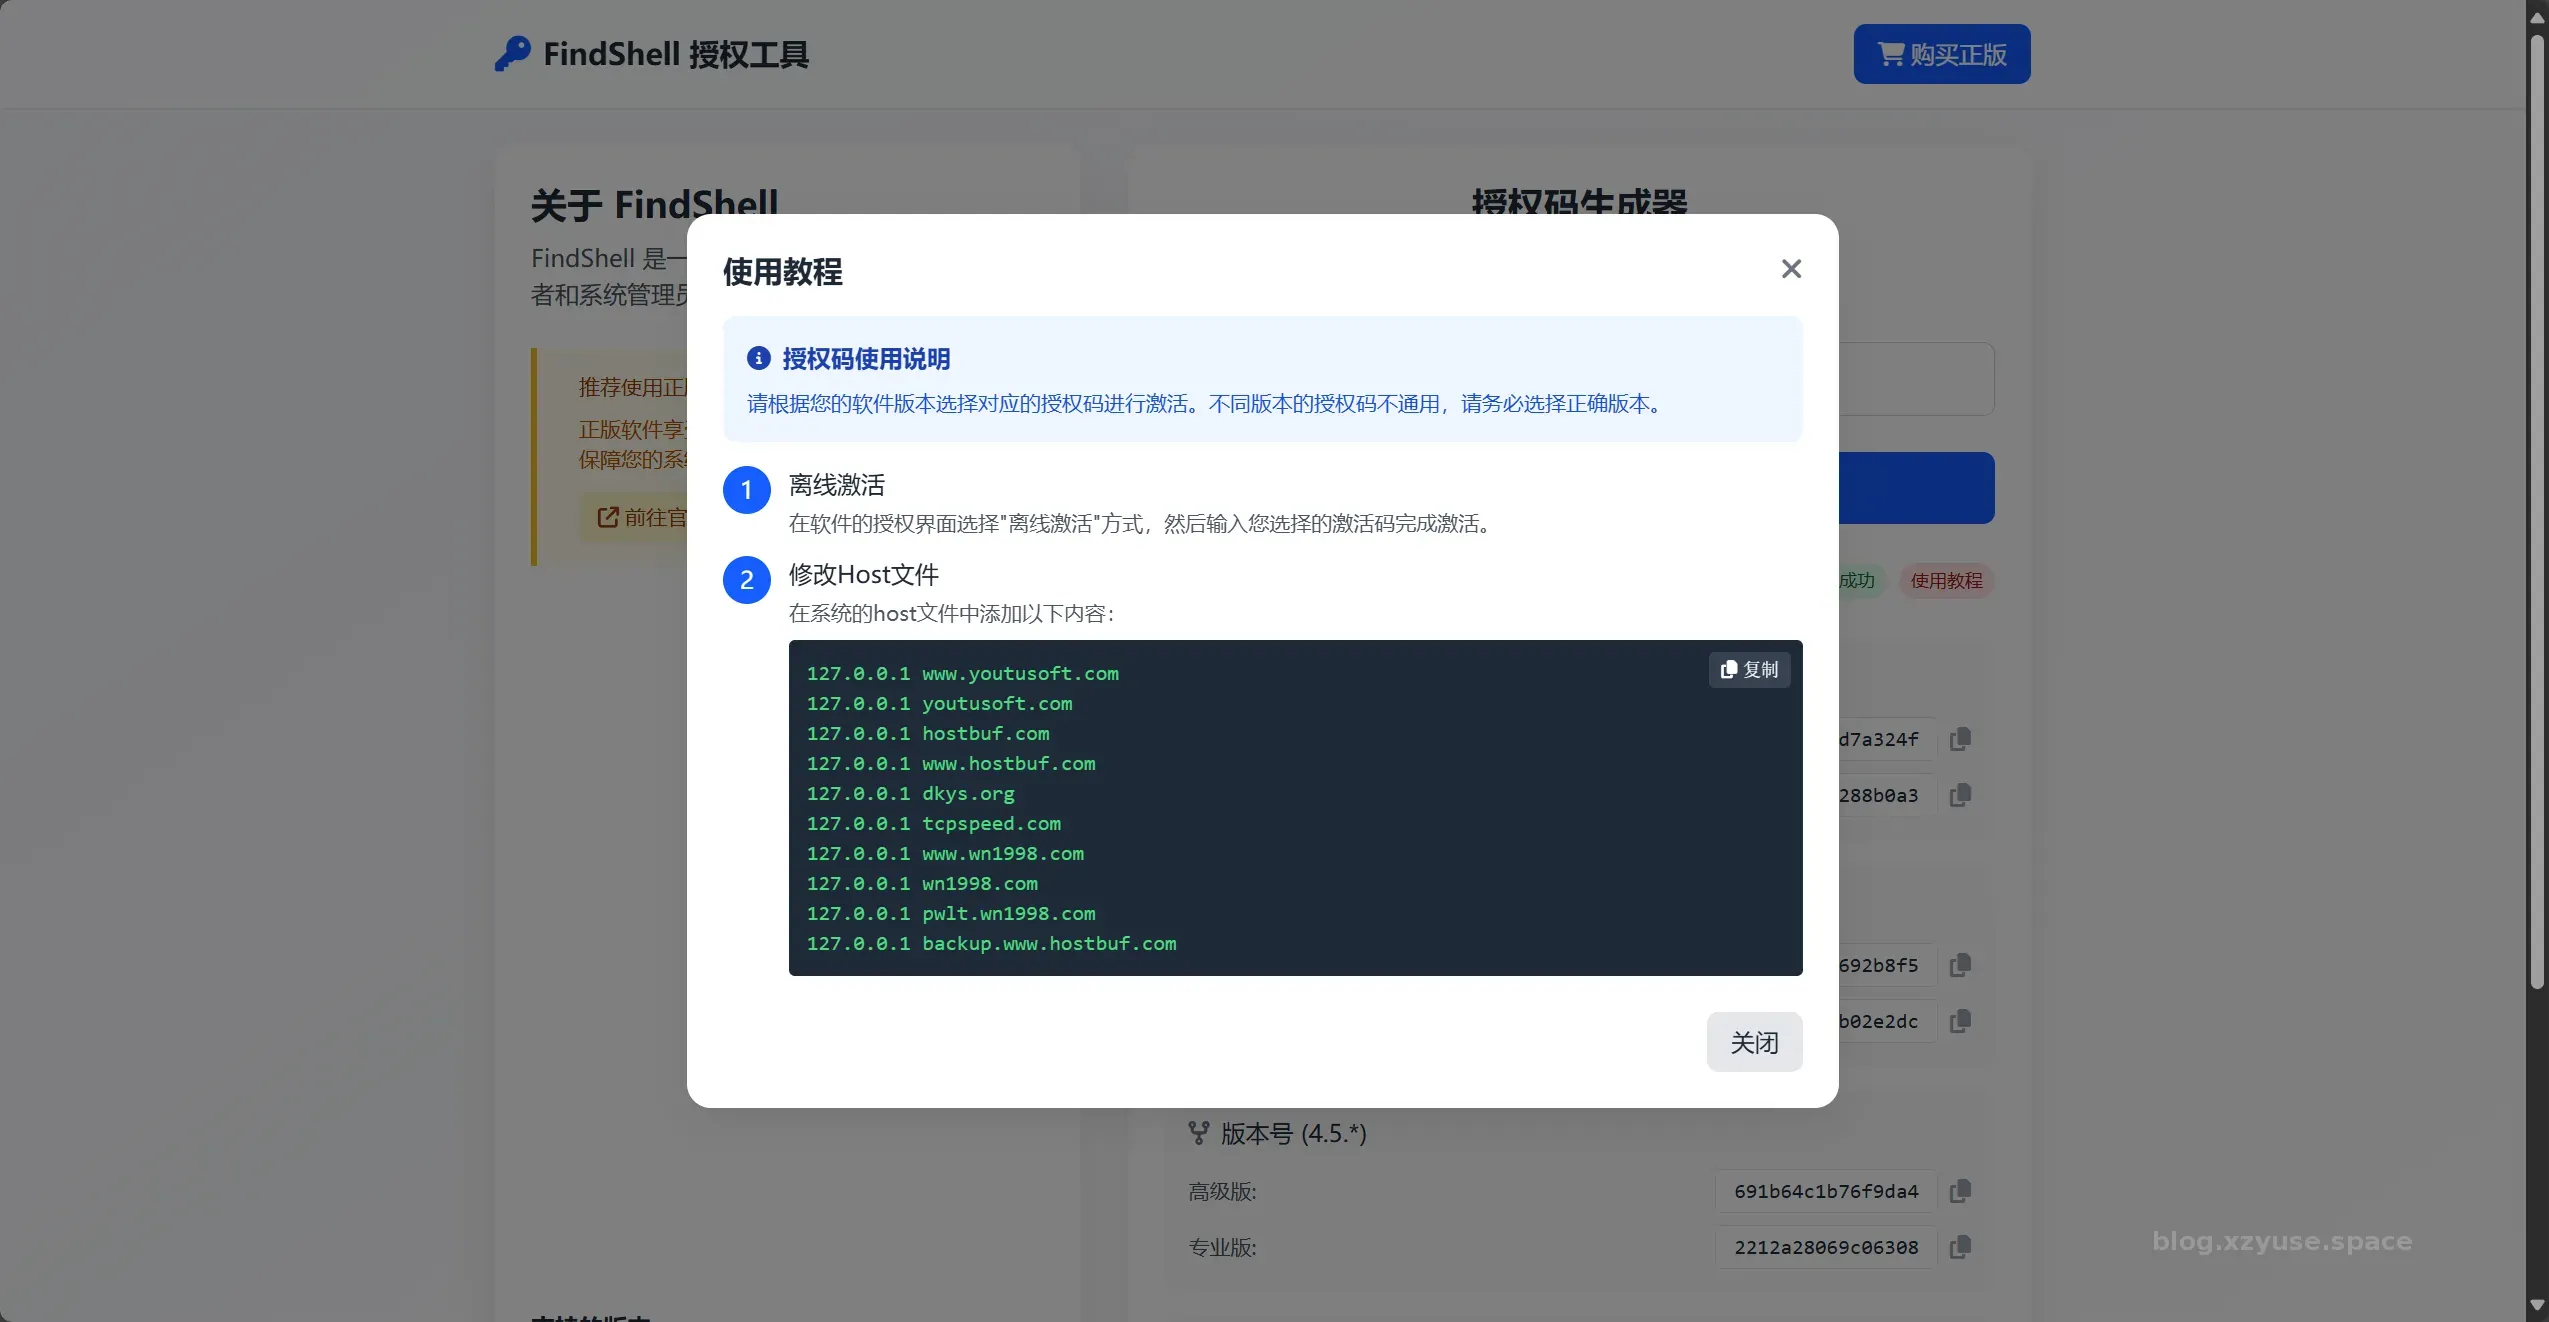Click the step 1 circle badge

coord(746,490)
